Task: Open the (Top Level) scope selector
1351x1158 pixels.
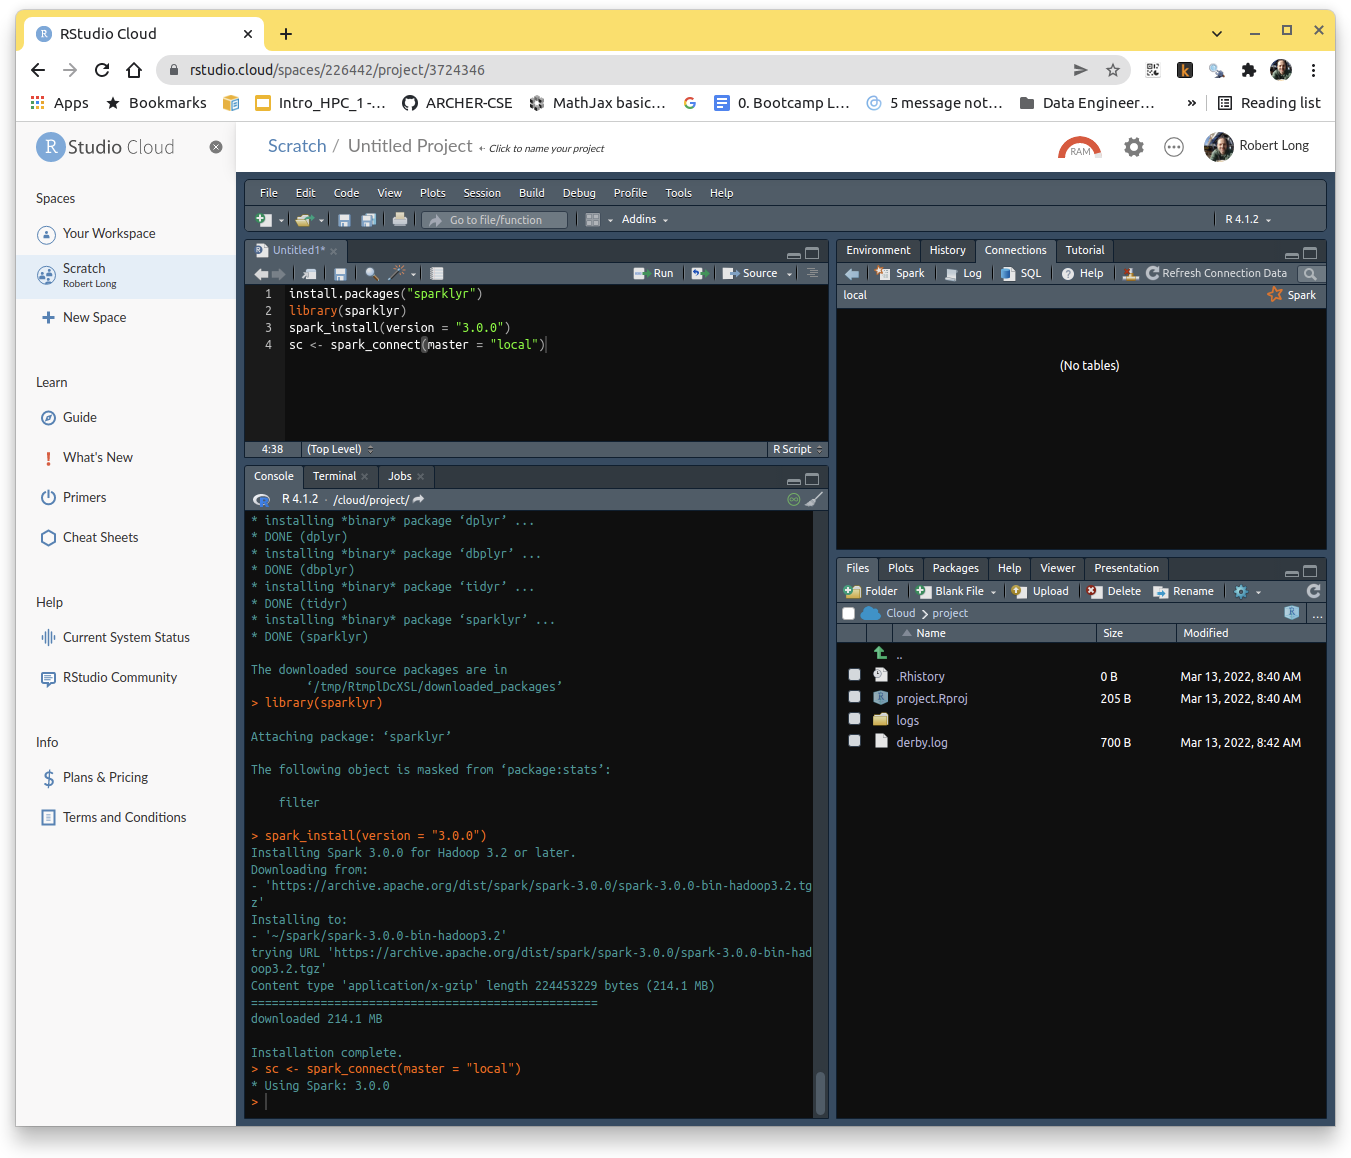Action: 340,450
